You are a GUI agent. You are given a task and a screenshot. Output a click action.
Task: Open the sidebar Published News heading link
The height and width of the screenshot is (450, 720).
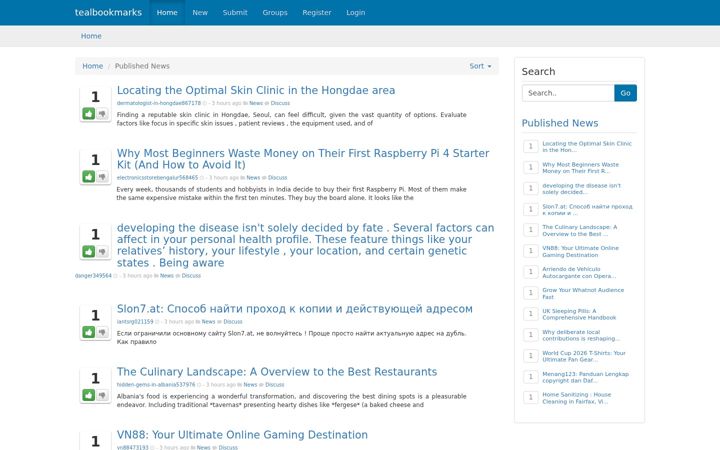pyautogui.click(x=560, y=123)
